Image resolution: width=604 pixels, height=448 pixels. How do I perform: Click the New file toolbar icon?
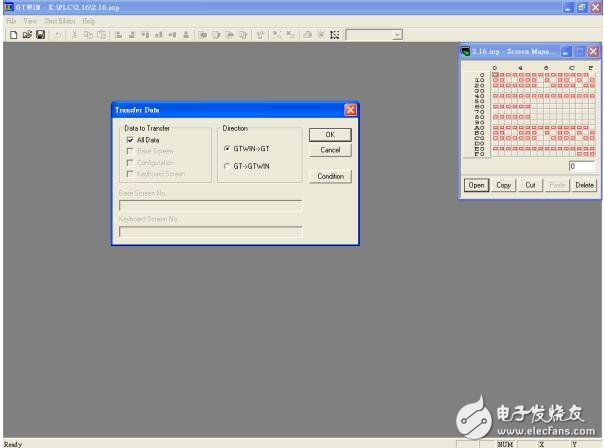coord(13,35)
